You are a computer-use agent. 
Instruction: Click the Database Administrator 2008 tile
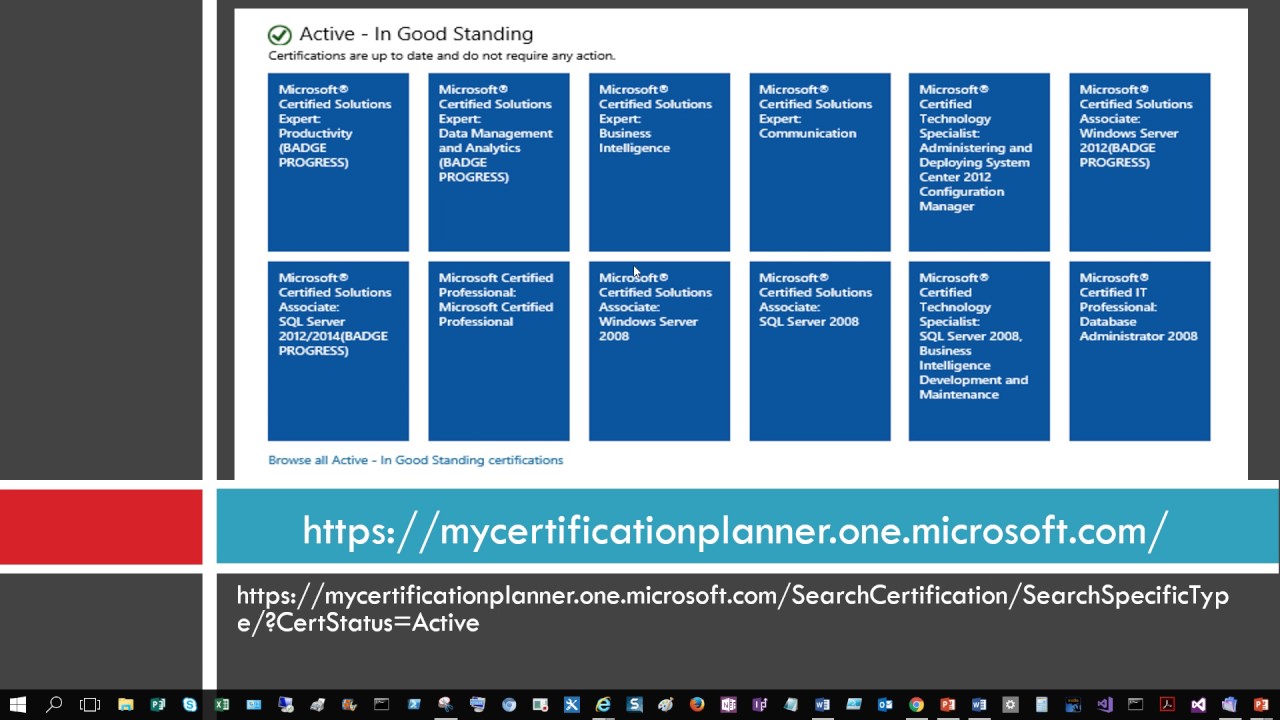(x=1140, y=351)
